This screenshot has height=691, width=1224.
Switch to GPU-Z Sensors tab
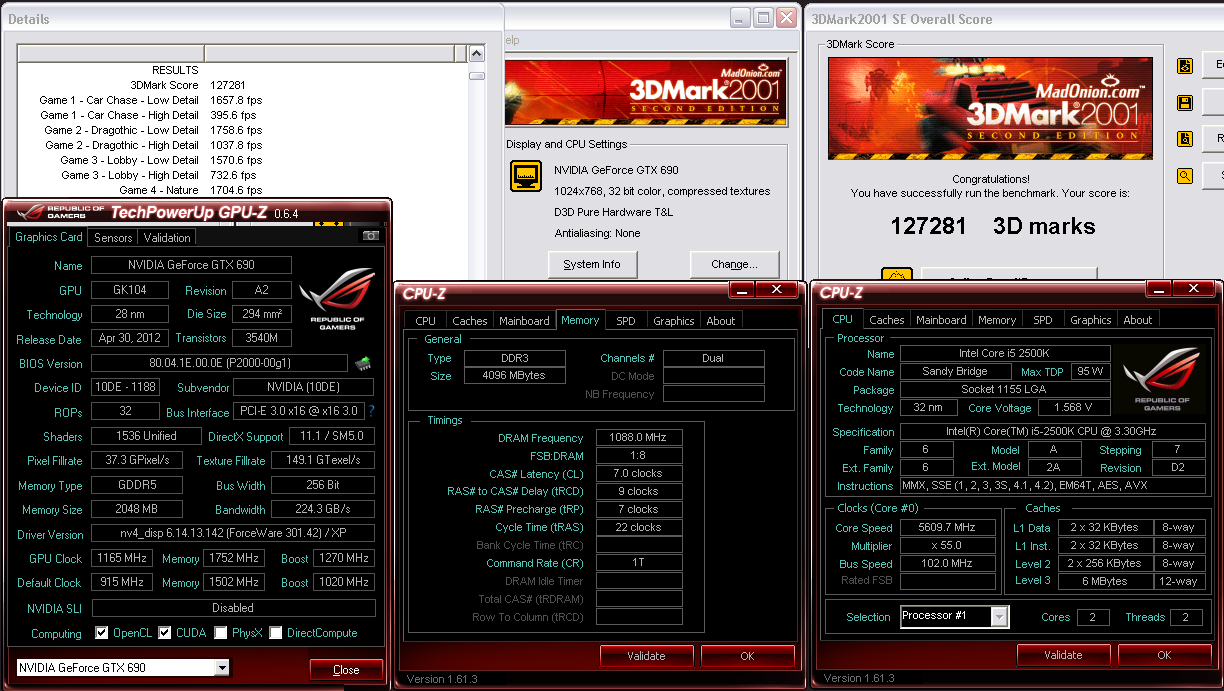pos(113,238)
